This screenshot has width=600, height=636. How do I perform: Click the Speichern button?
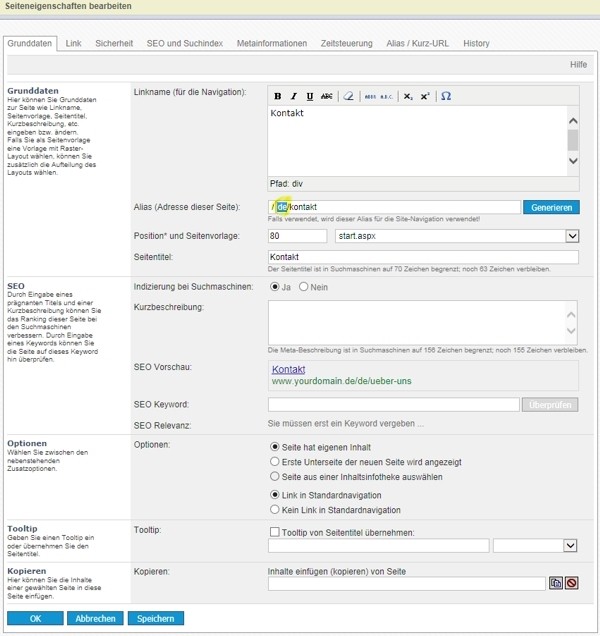(156, 618)
